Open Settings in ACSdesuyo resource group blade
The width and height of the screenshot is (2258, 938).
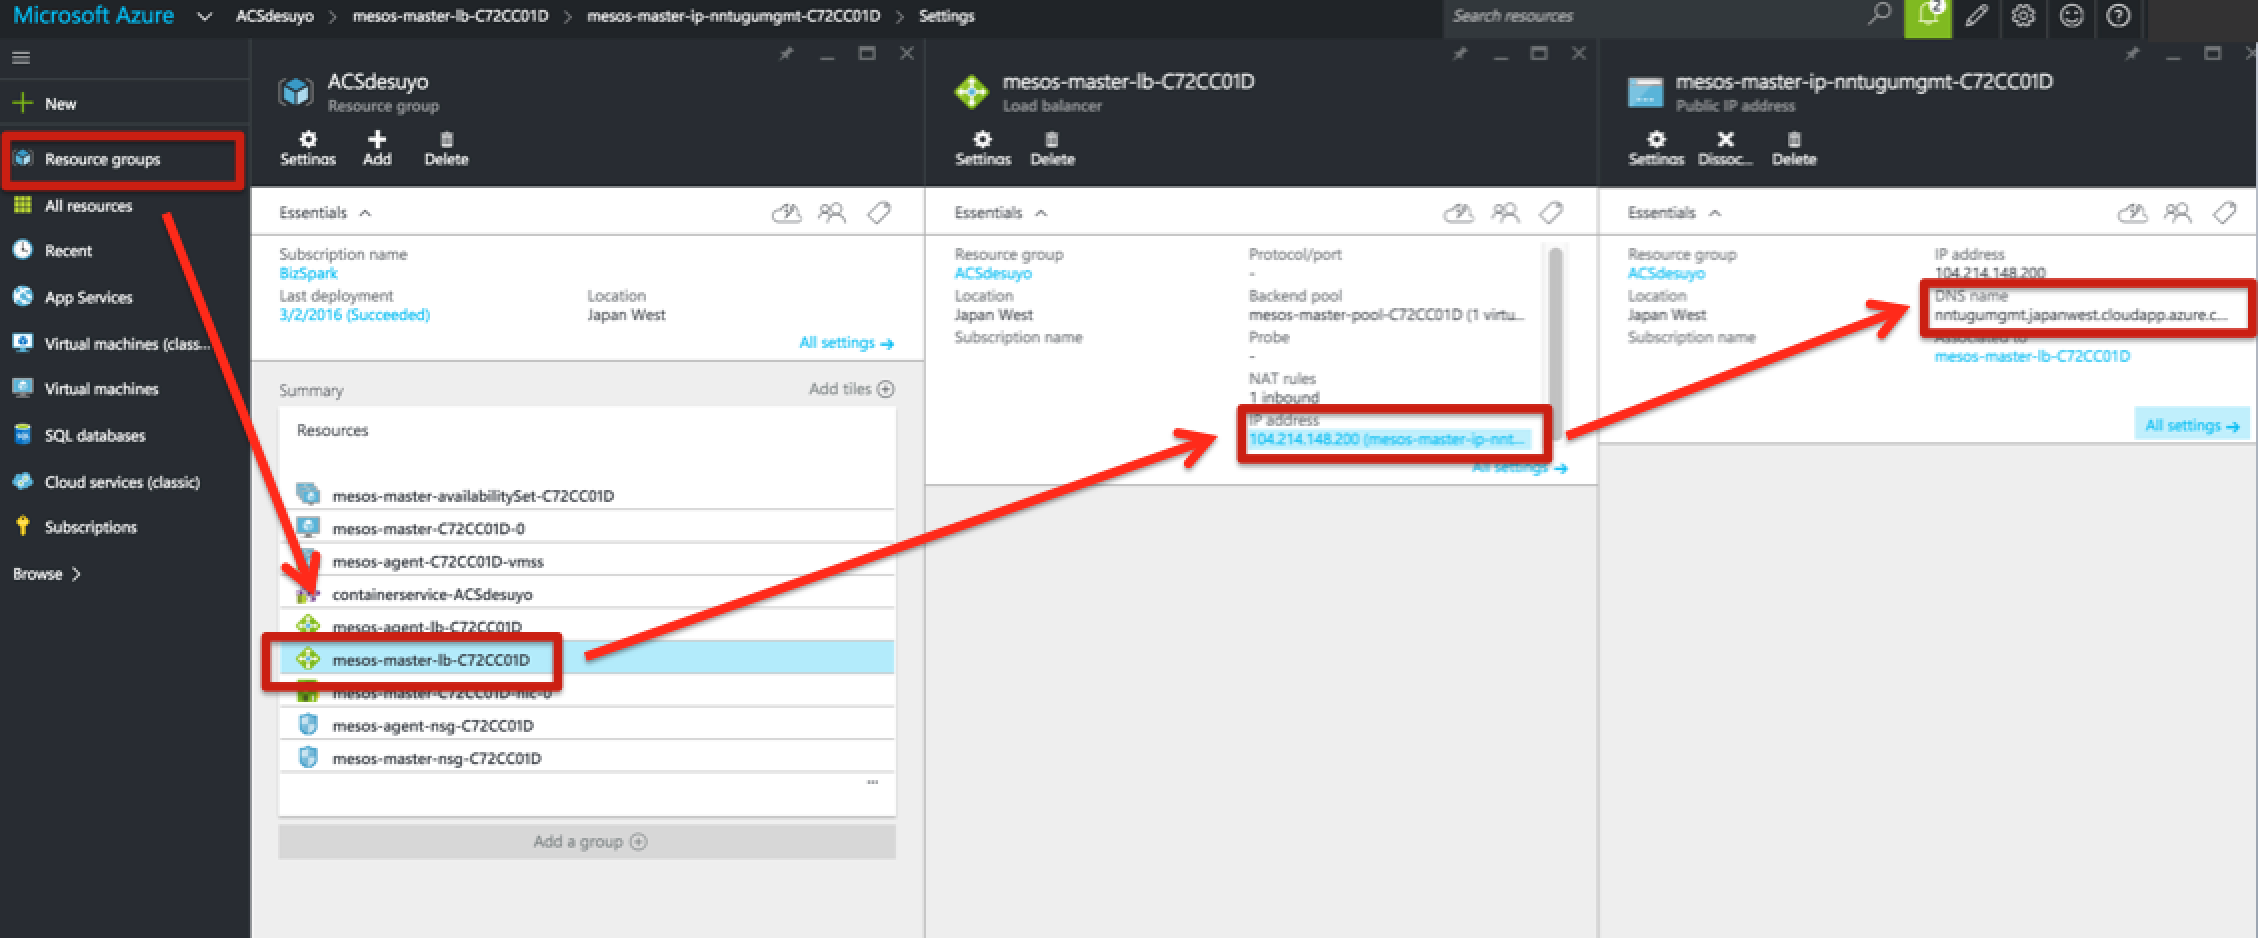(308, 148)
